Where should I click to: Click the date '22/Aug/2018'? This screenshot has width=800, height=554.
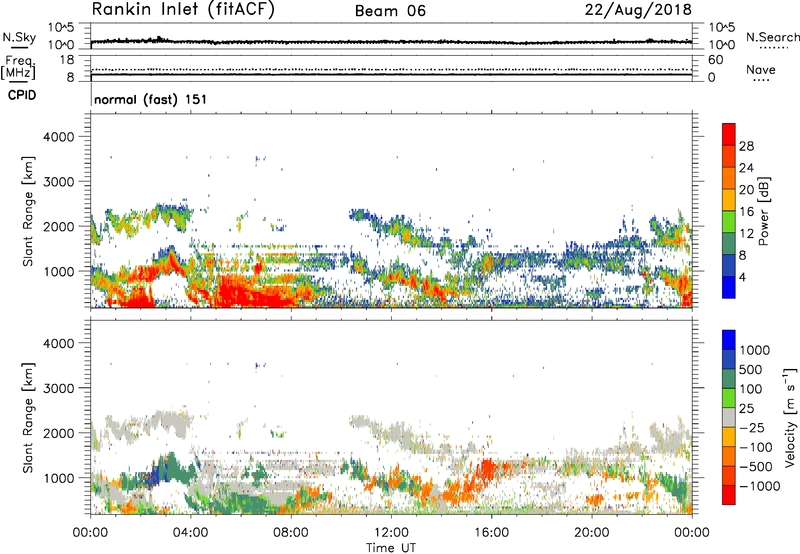(638, 9)
